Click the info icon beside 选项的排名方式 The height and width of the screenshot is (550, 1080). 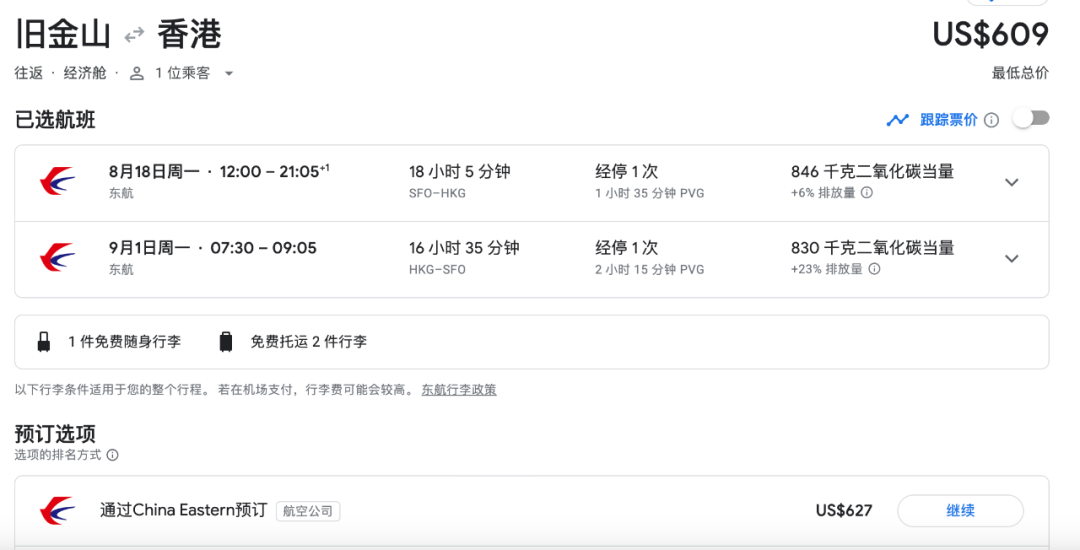[113, 455]
